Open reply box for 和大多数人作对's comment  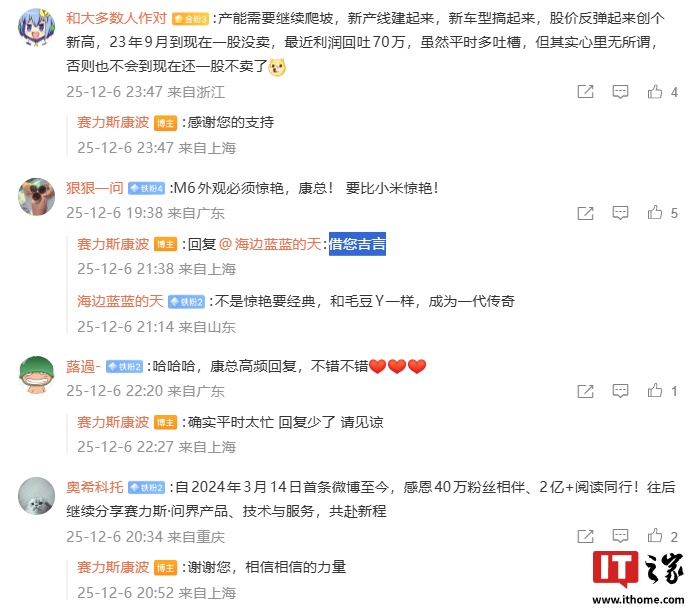tap(620, 92)
